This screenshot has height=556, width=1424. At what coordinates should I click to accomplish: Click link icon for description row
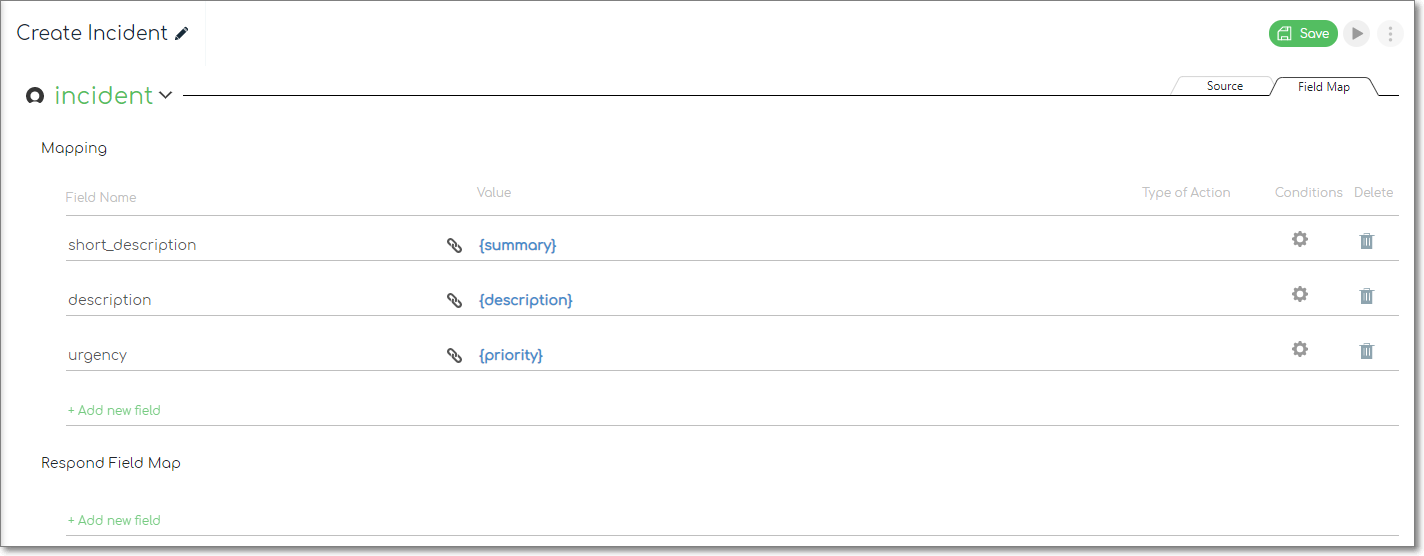[454, 300]
